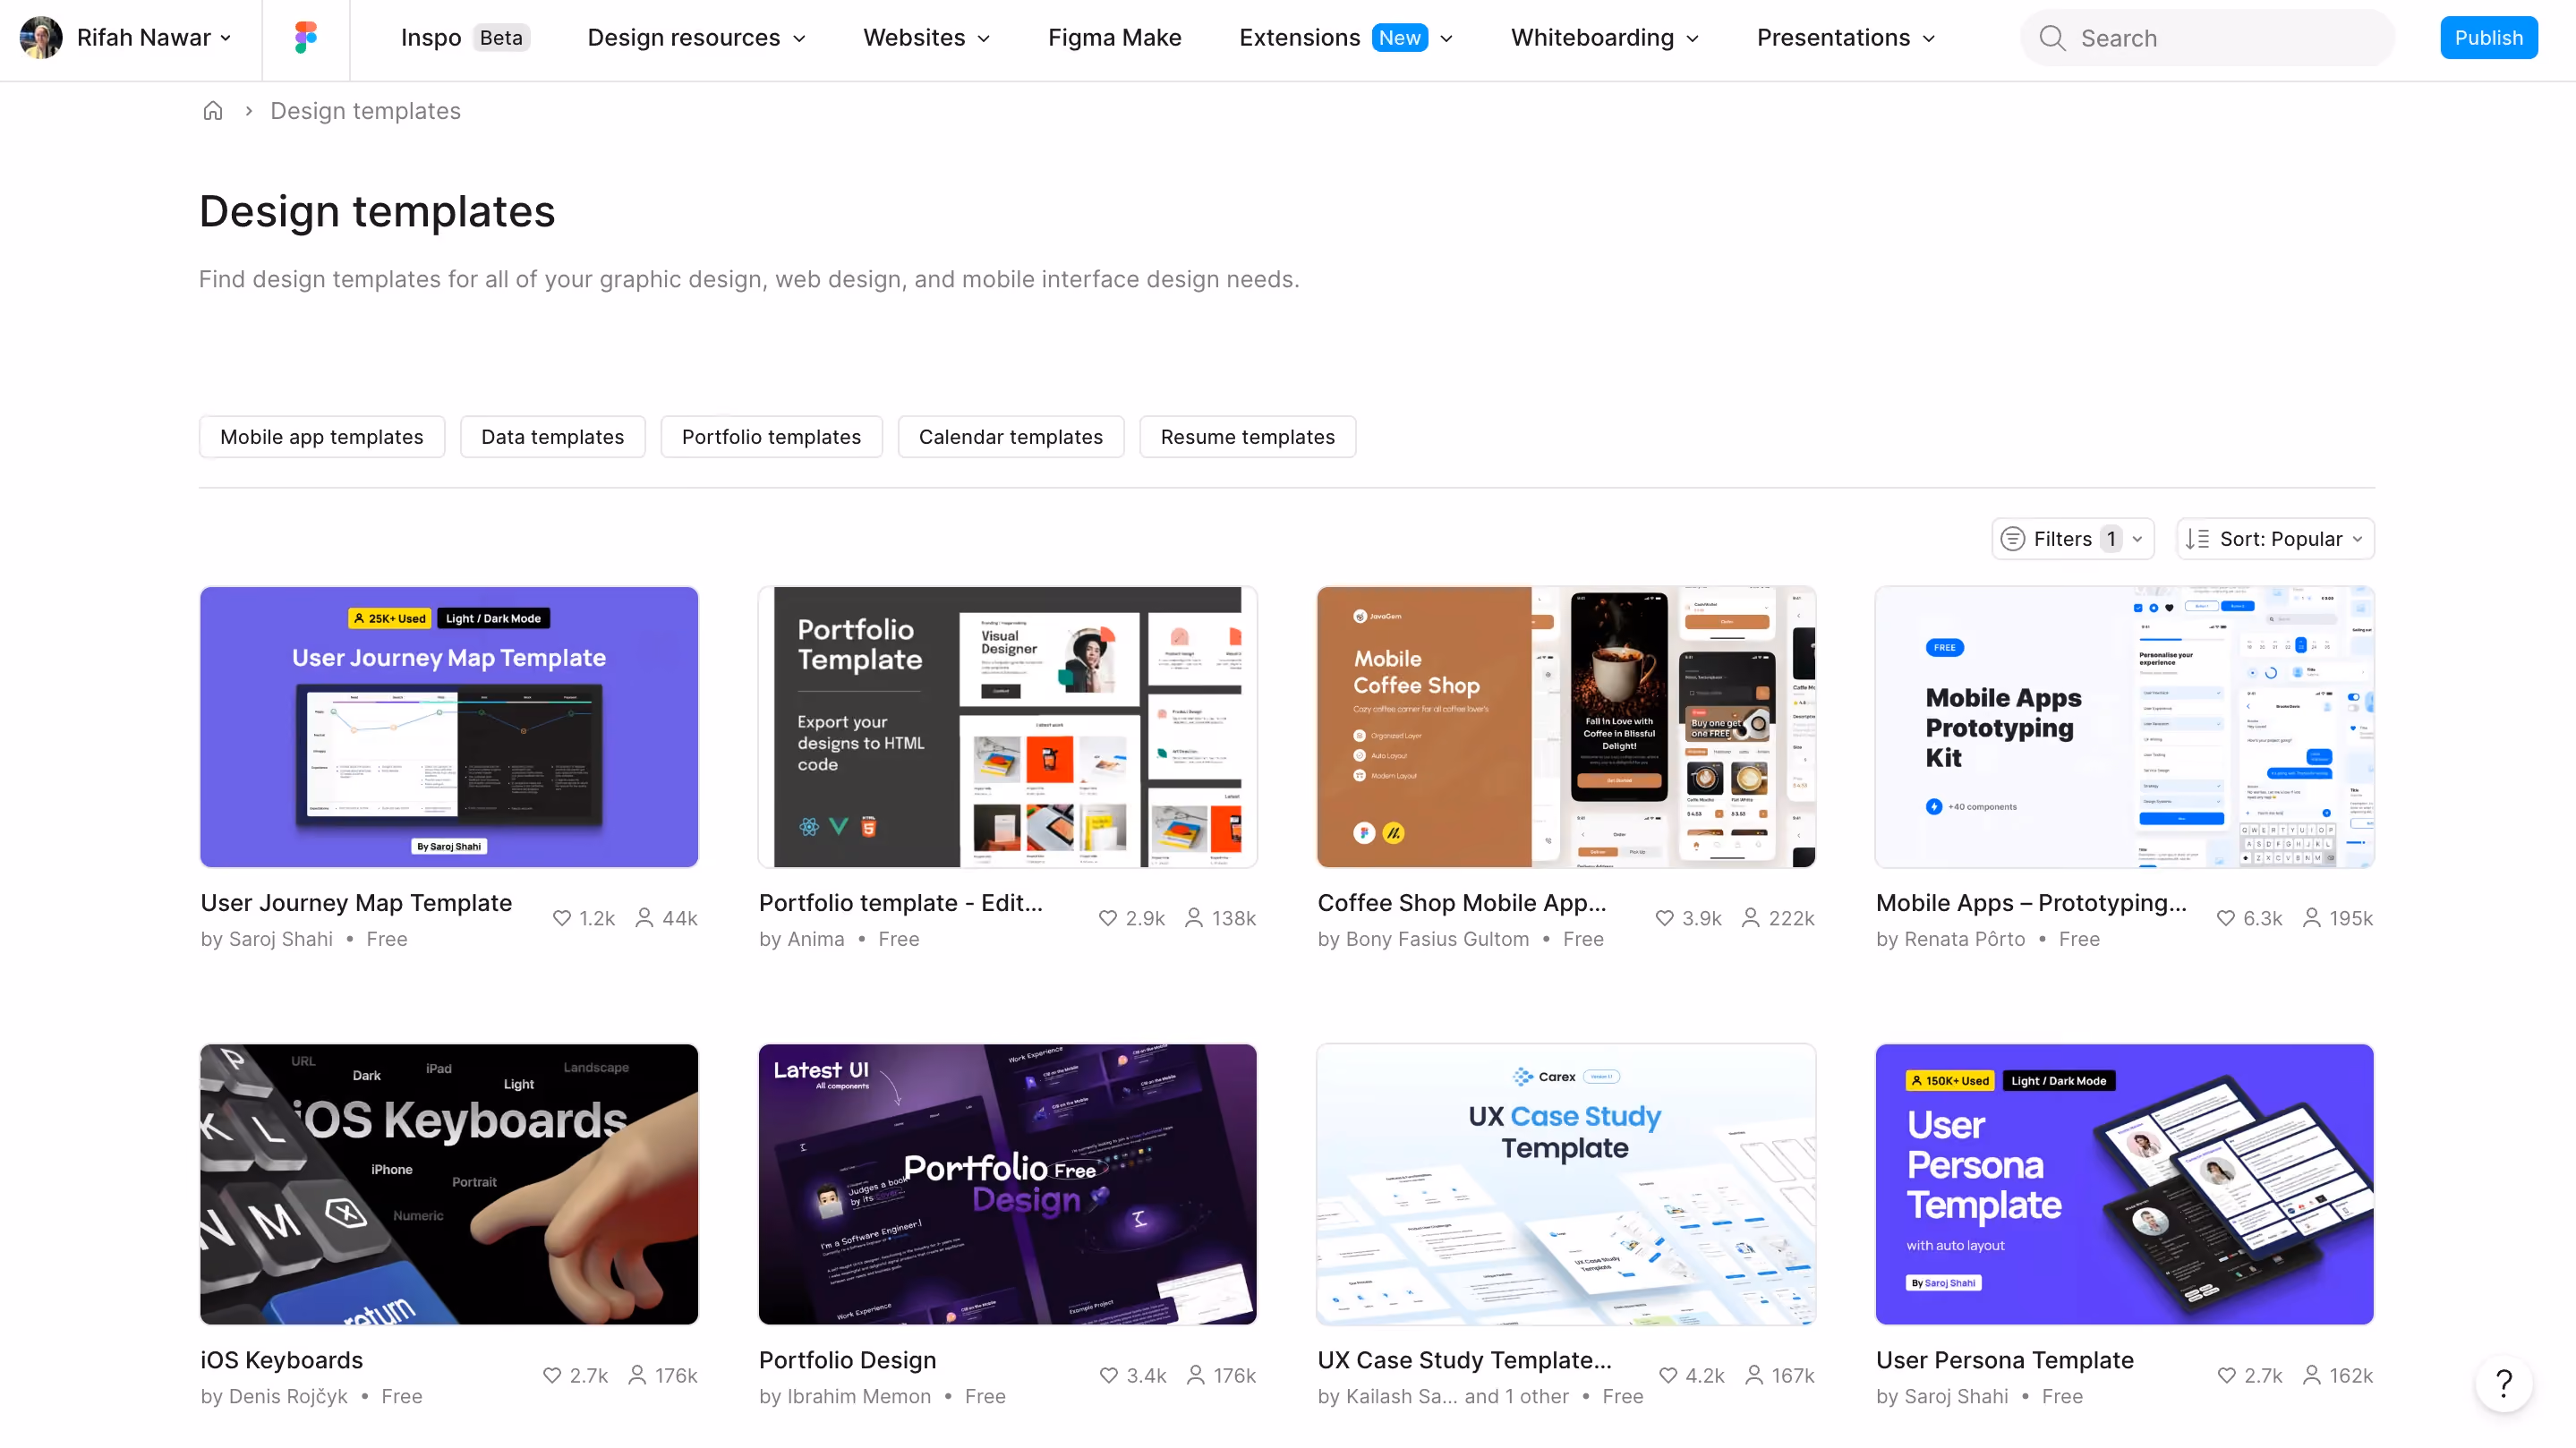The width and height of the screenshot is (2576, 1448).
Task: Open the Sort: Popular dropdown
Action: [2275, 539]
